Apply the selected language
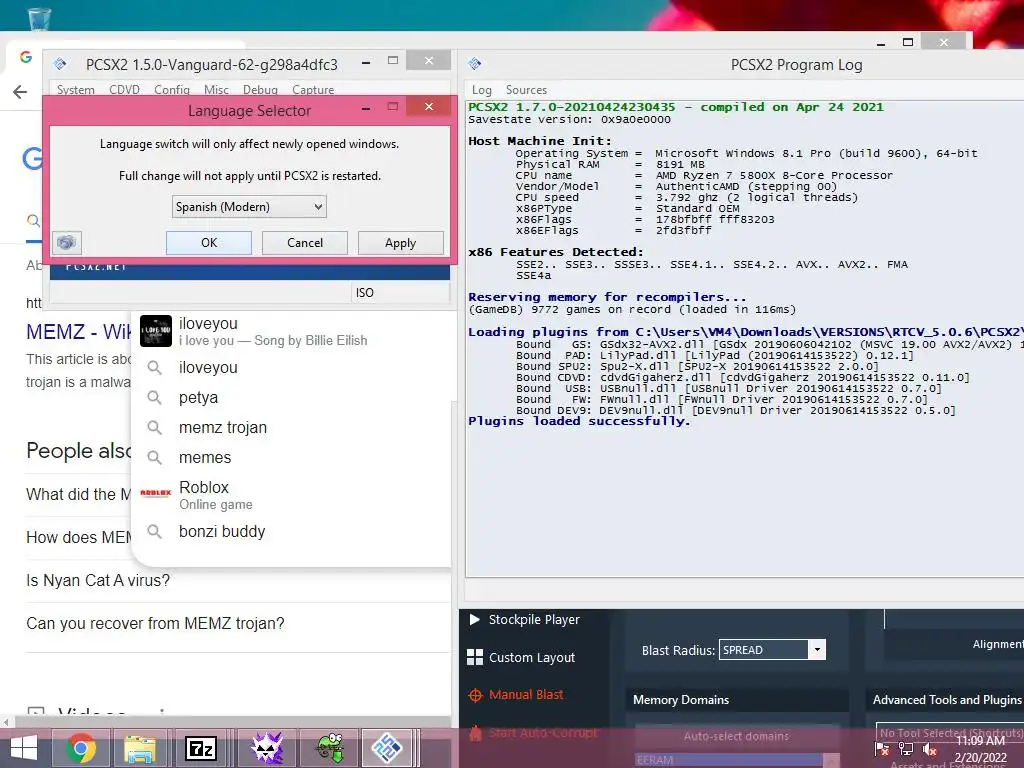This screenshot has width=1024, height=768. pyautogui.click(x=400, y=243)
